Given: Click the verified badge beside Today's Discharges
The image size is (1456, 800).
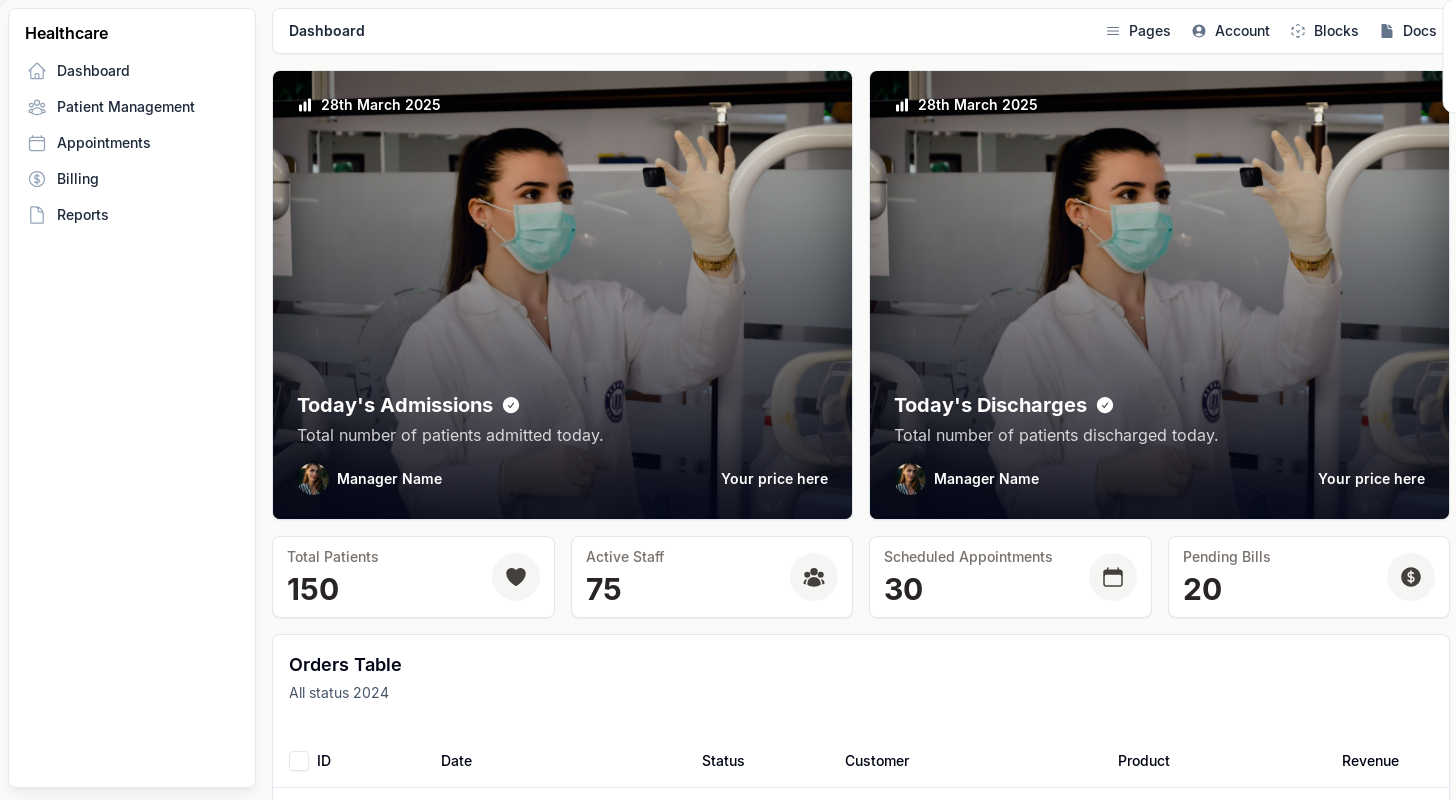Looking at the screenshot, I should (1105, 405).
